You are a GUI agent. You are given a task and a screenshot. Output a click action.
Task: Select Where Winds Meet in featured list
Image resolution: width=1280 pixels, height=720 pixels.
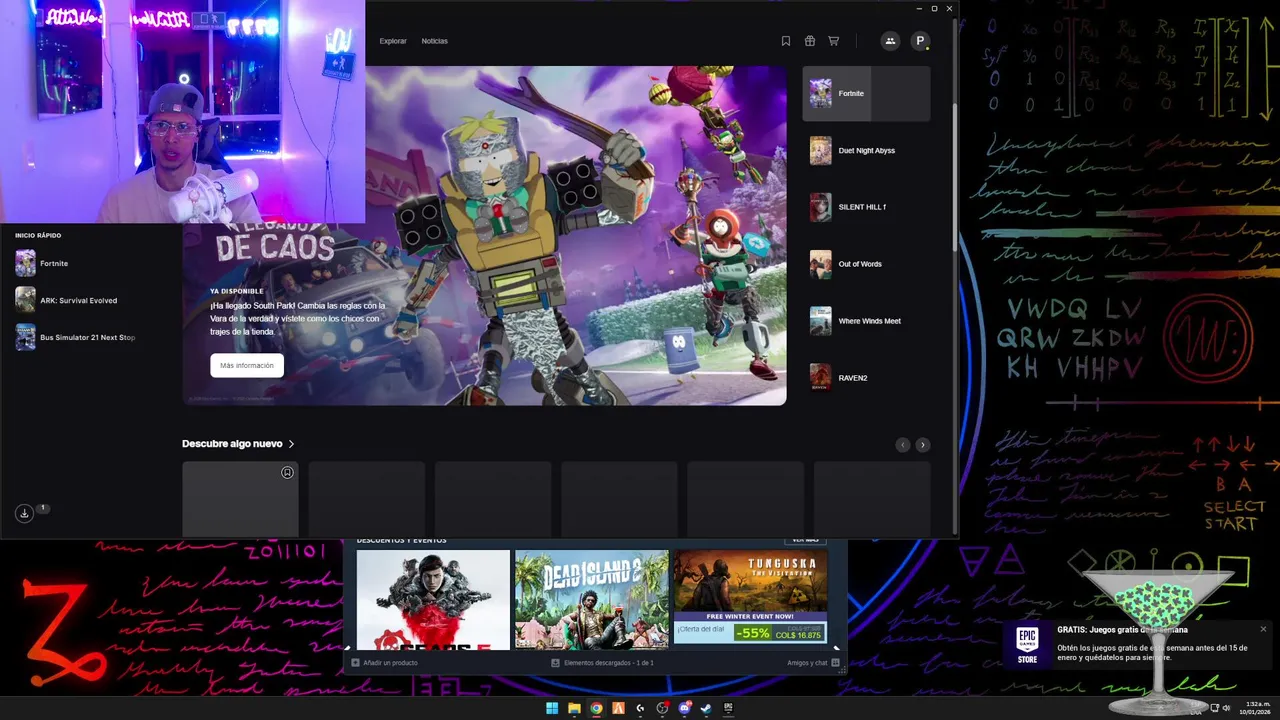[x=866, y=321]
